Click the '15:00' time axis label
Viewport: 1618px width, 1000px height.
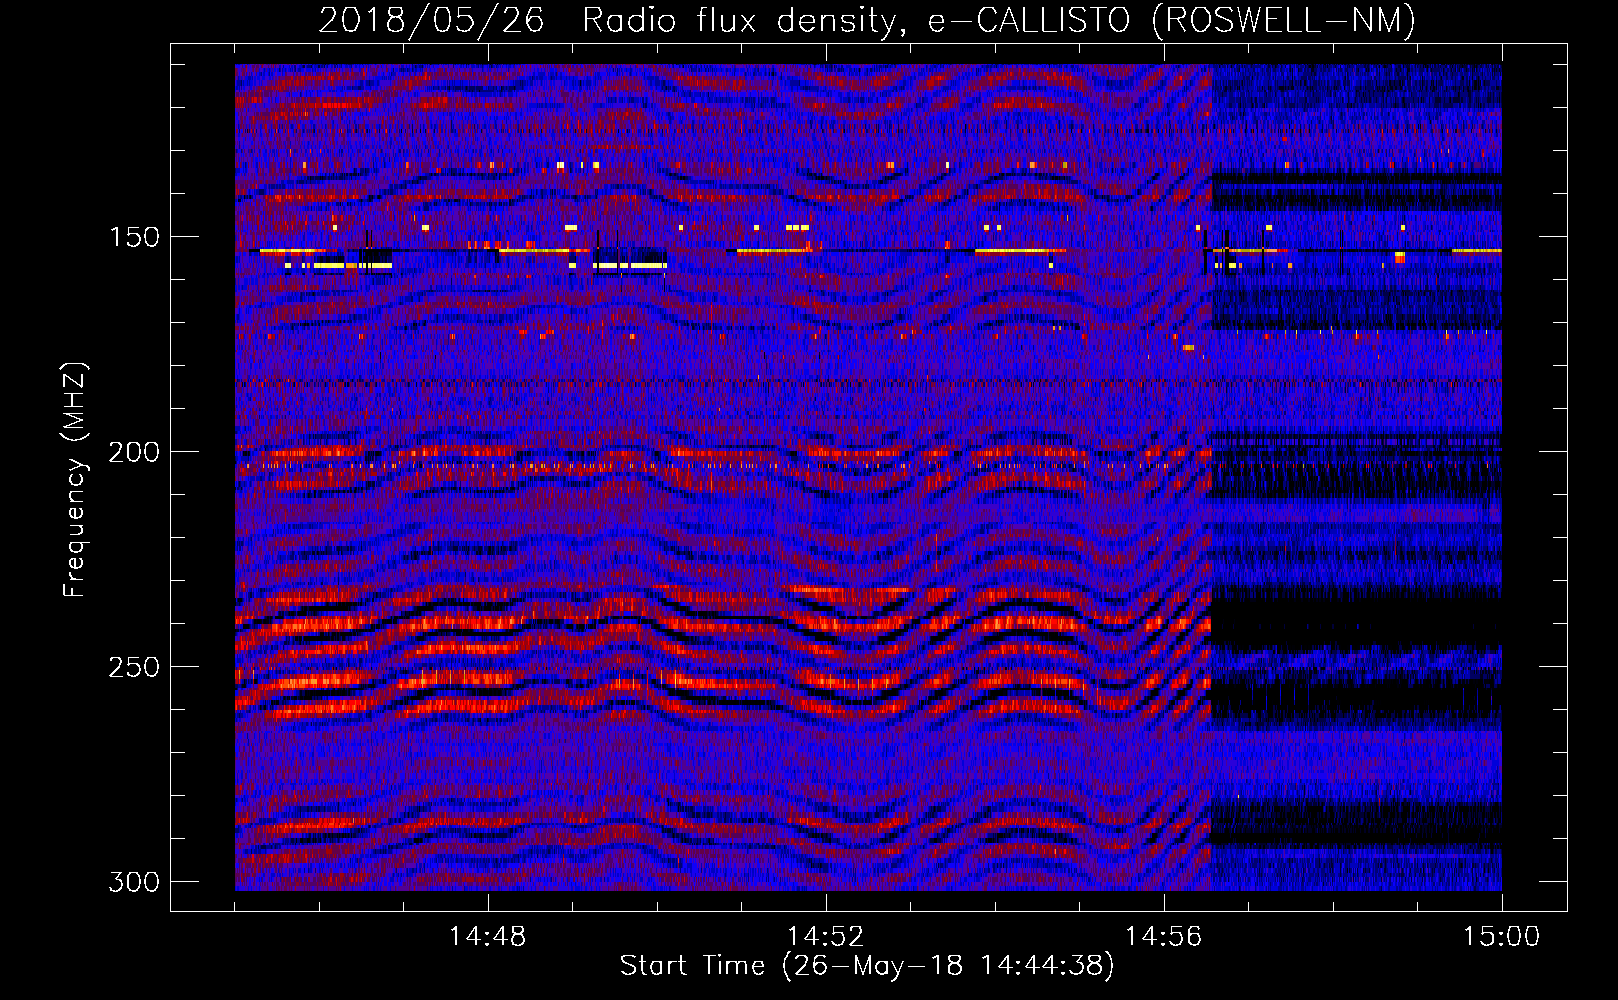[x=1502, y=937]
